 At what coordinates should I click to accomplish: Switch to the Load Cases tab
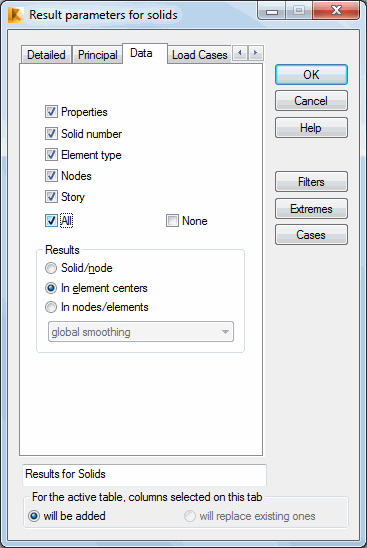pyautogui.click(x=200, y=55)
